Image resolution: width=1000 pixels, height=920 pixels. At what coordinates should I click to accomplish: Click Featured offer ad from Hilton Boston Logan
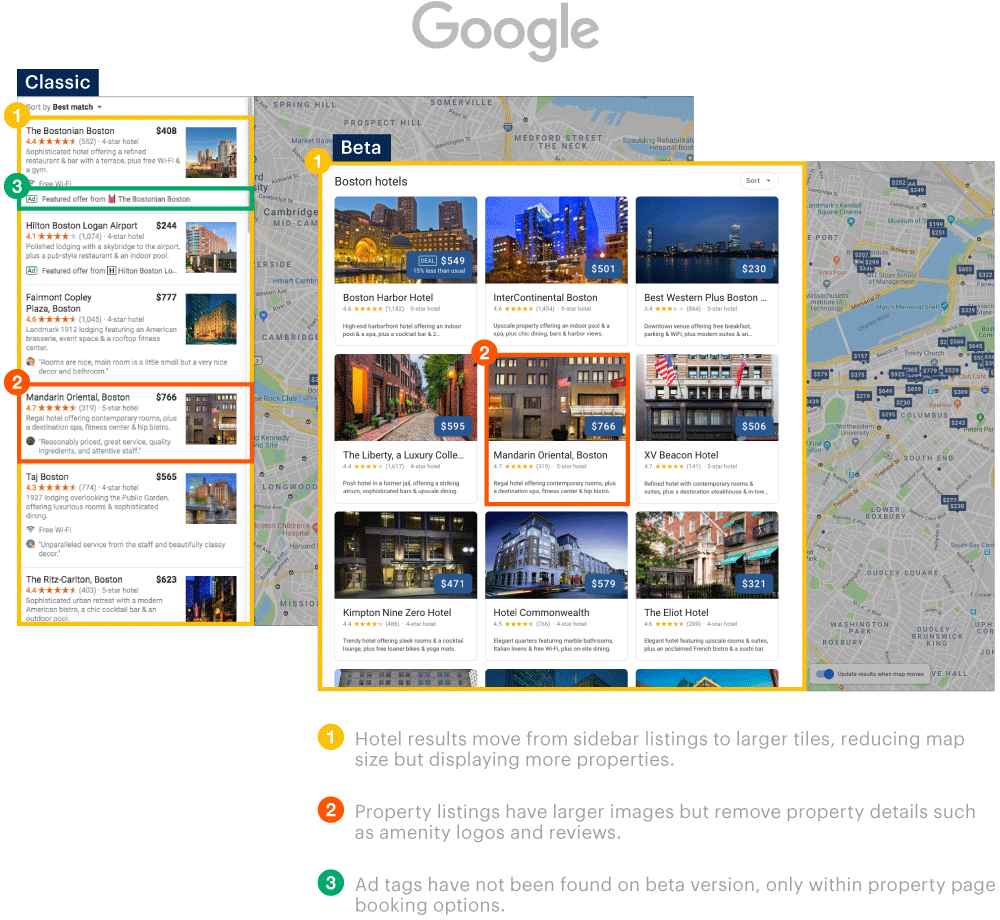[x=102, y=271]
